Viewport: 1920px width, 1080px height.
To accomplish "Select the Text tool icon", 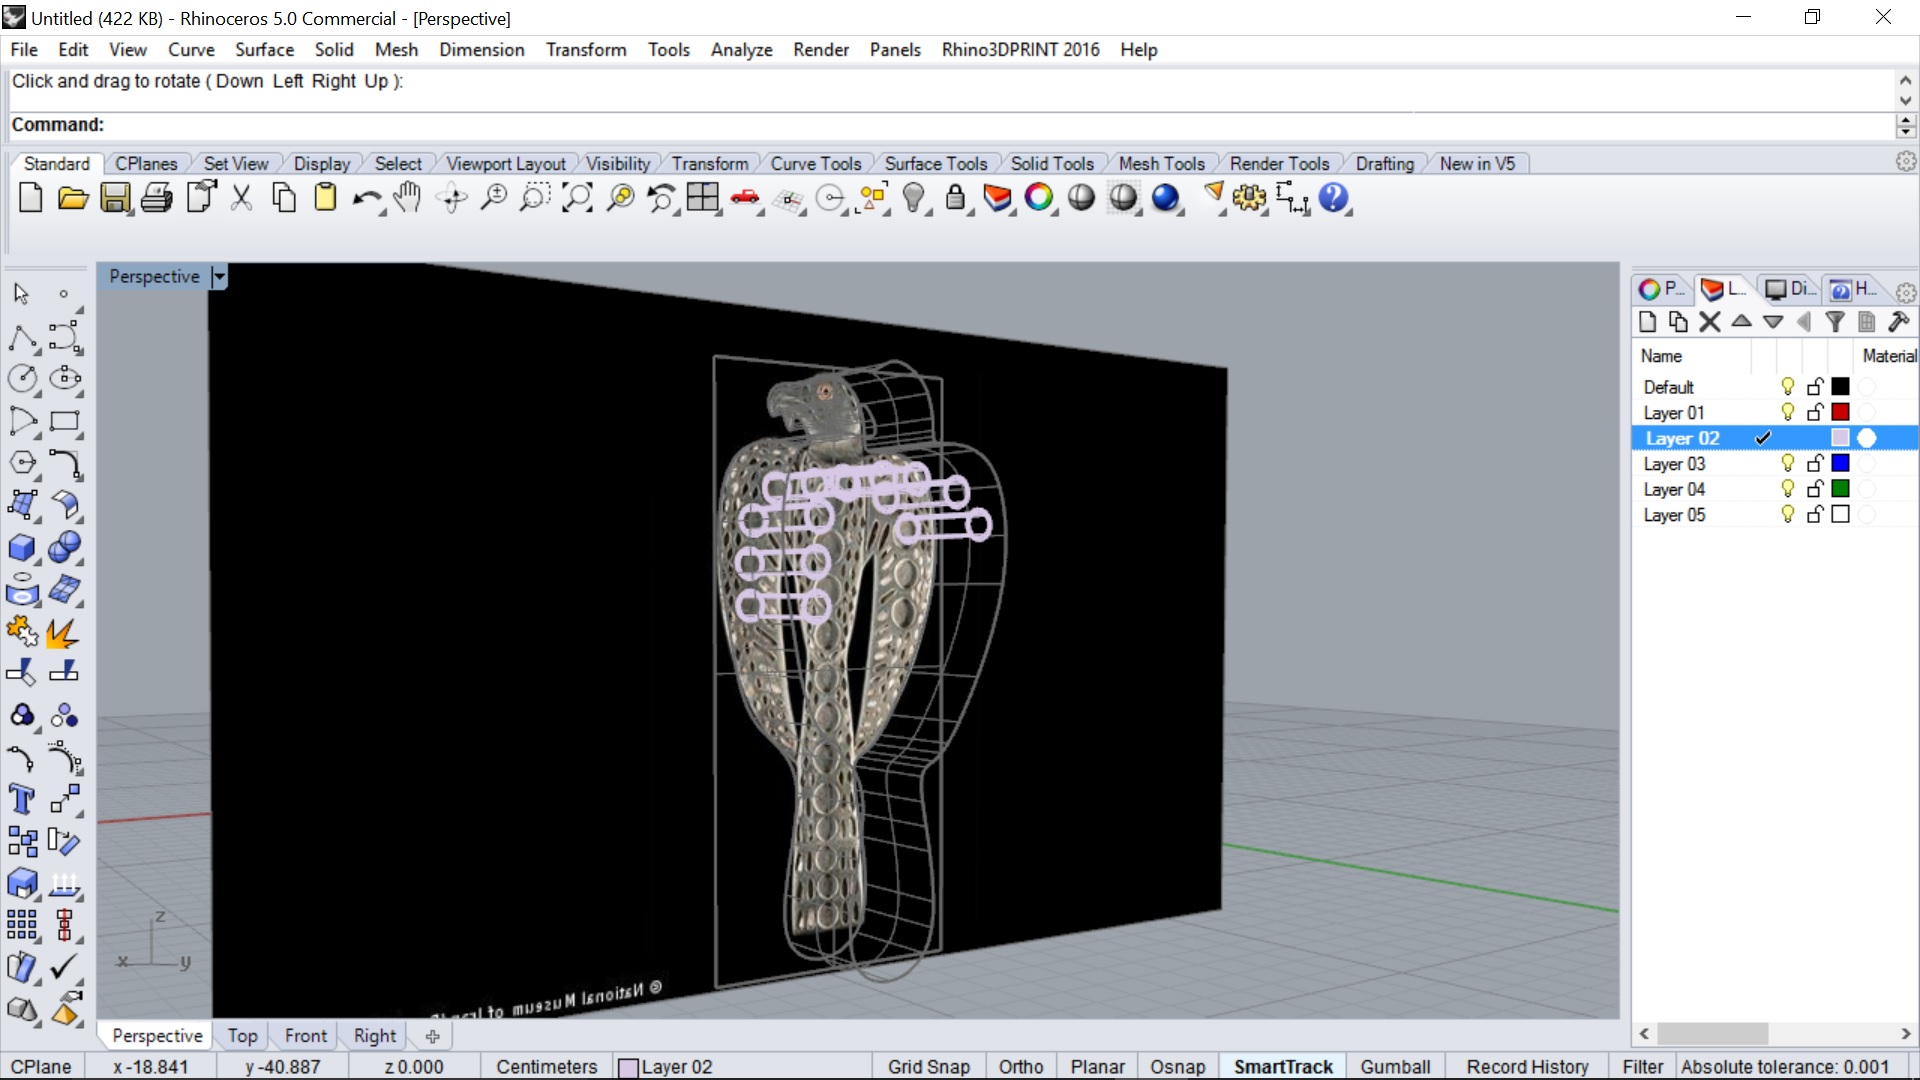I will tap(21, 799).
